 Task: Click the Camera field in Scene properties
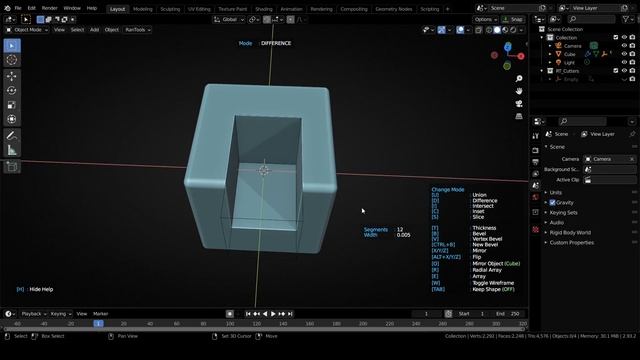pos(610,159)
